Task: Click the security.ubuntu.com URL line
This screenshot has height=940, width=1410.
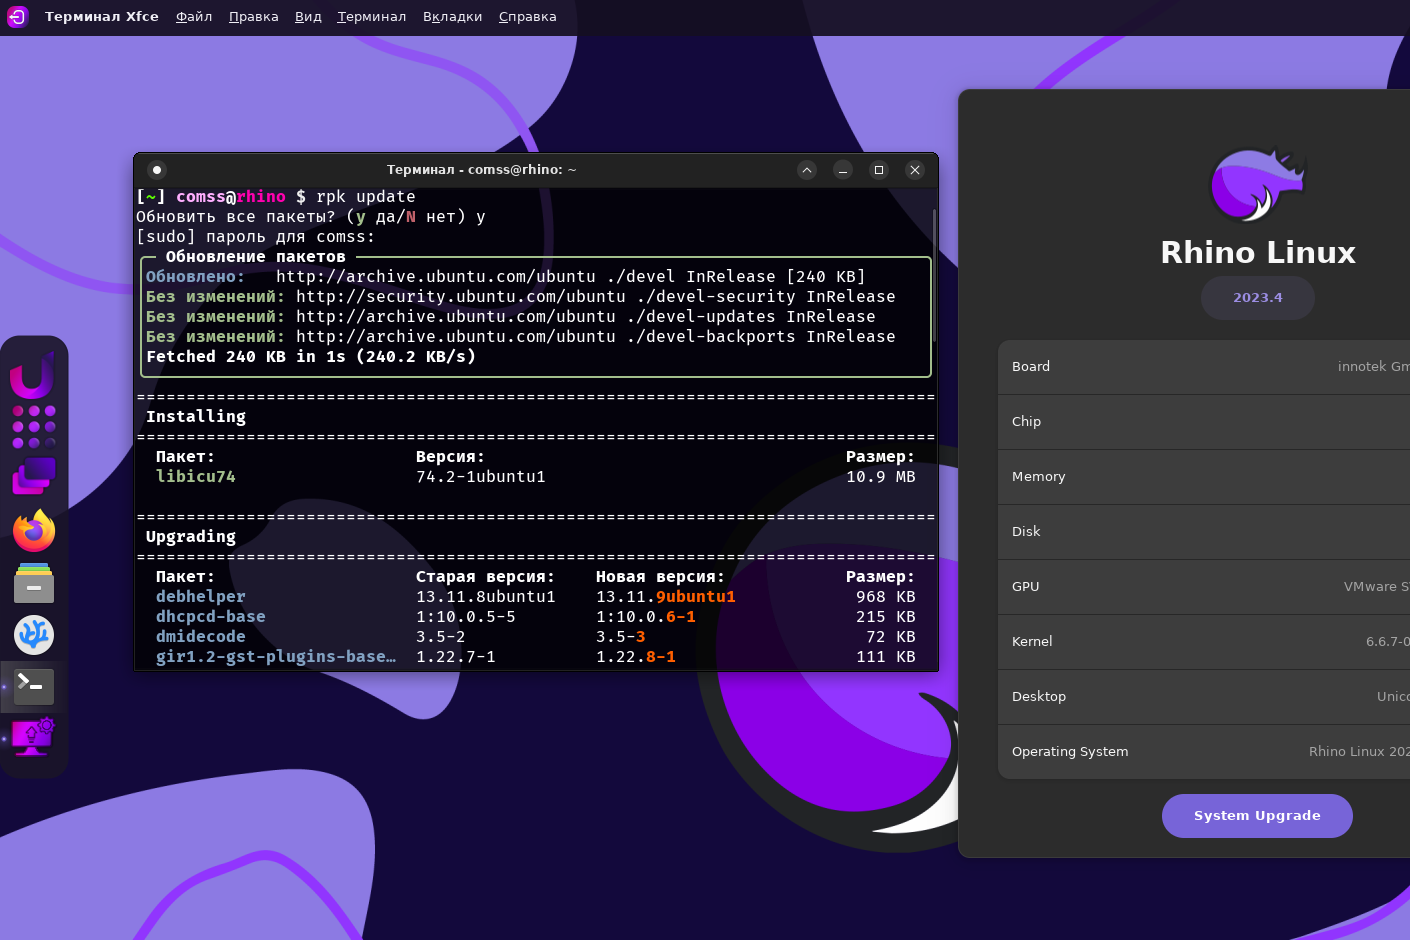Action: coord(521,297)
